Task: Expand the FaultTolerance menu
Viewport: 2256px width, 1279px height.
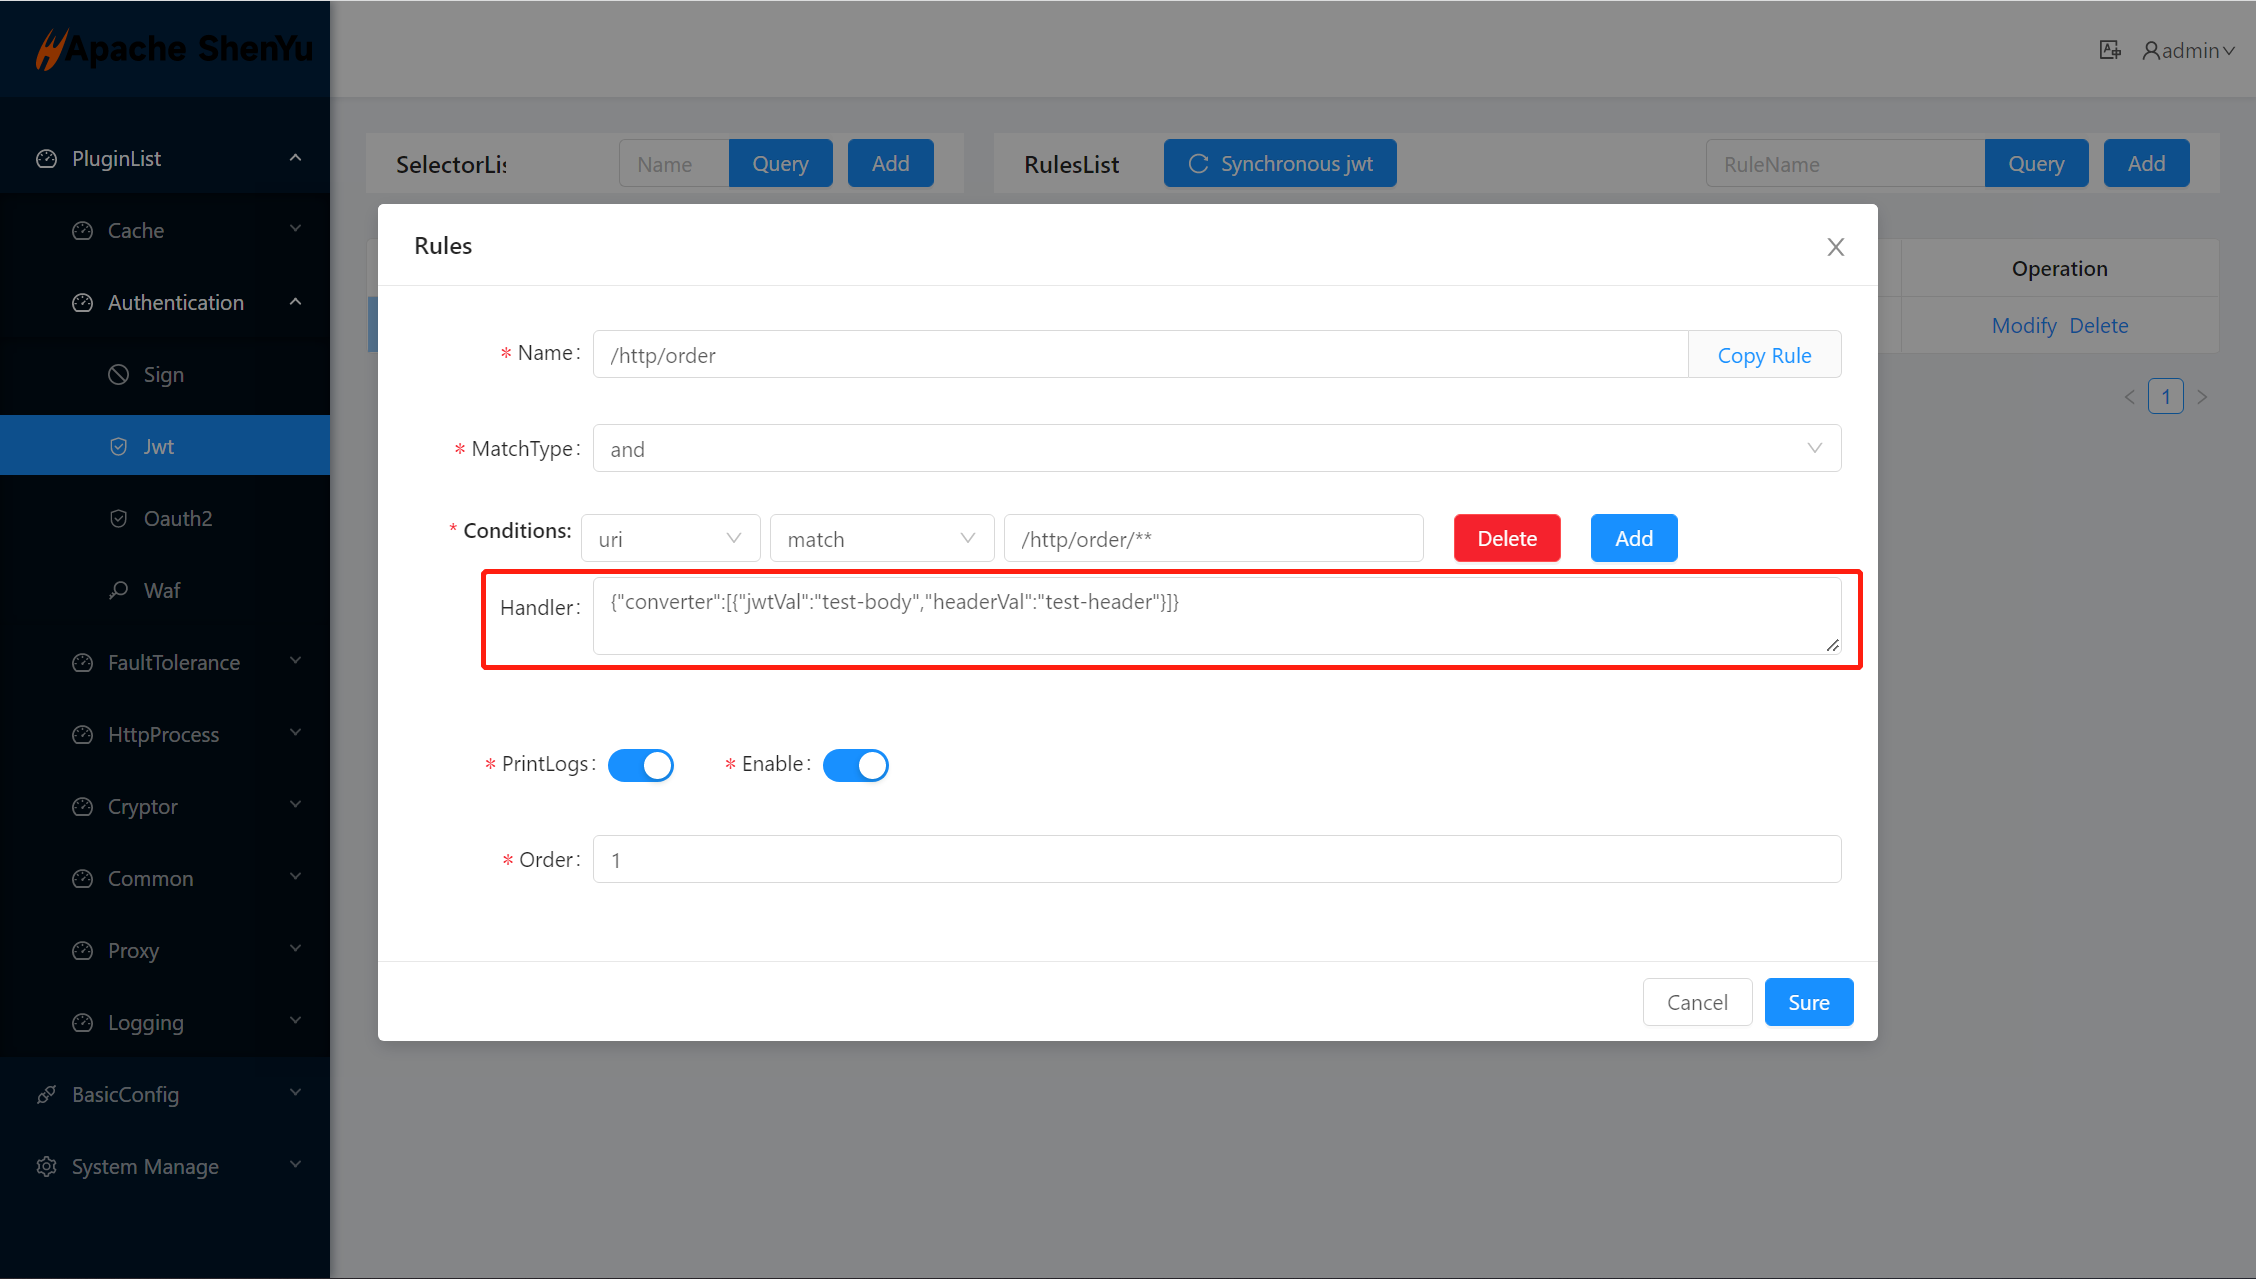Action: [x=174, y=662]
